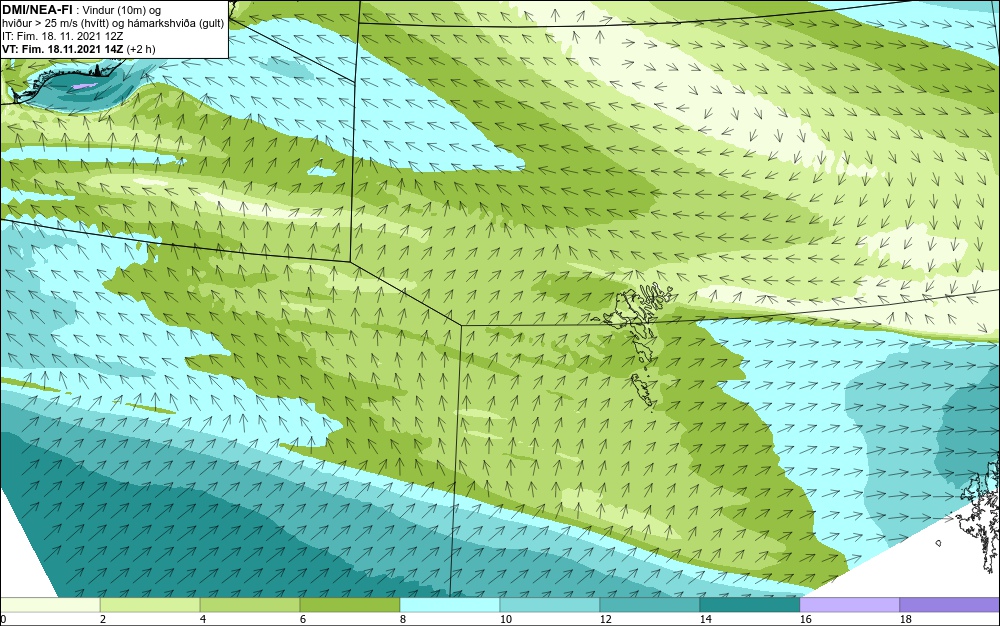
Task: Click the scale label "14"
Action: point(705,619)
